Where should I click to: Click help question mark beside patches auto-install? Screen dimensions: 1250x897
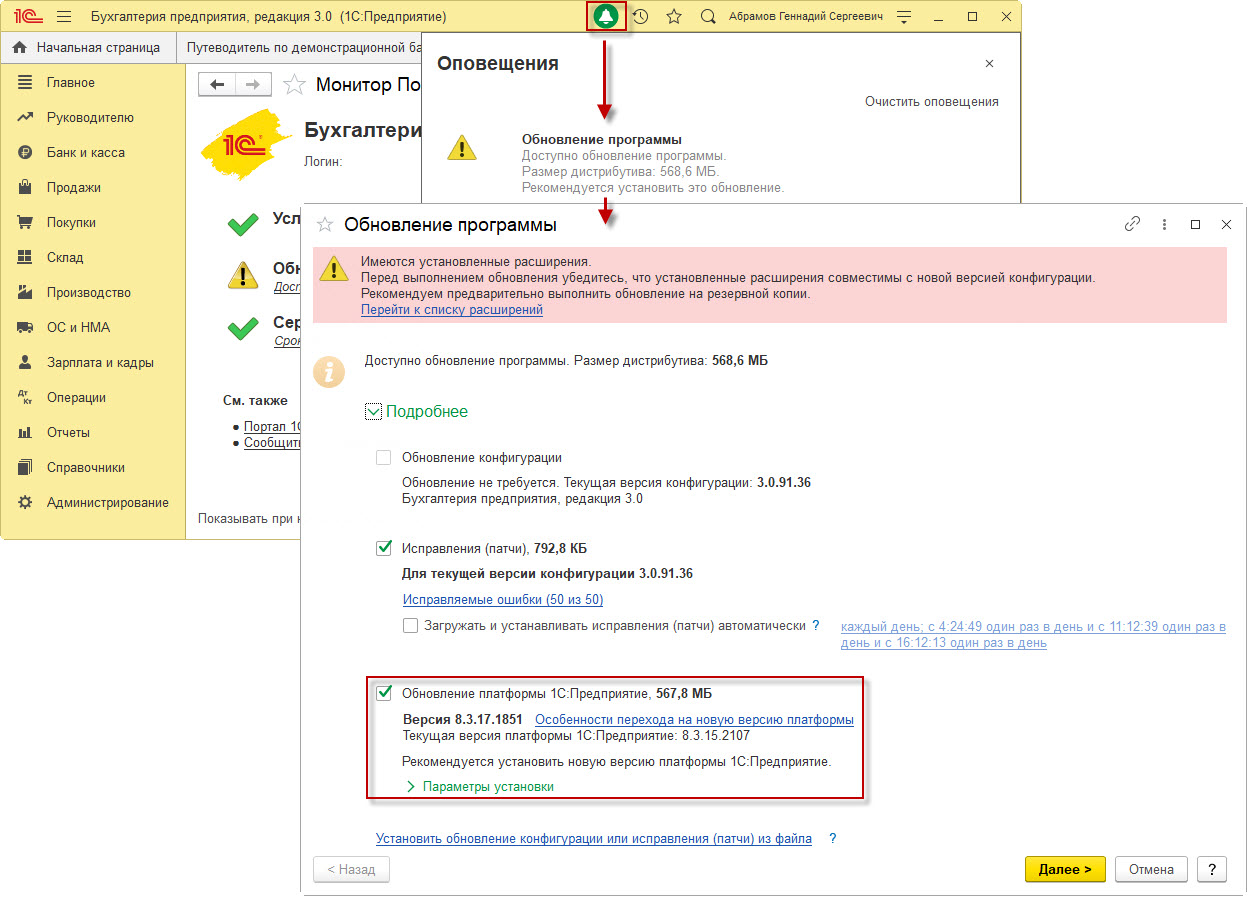tap(816, 625)
